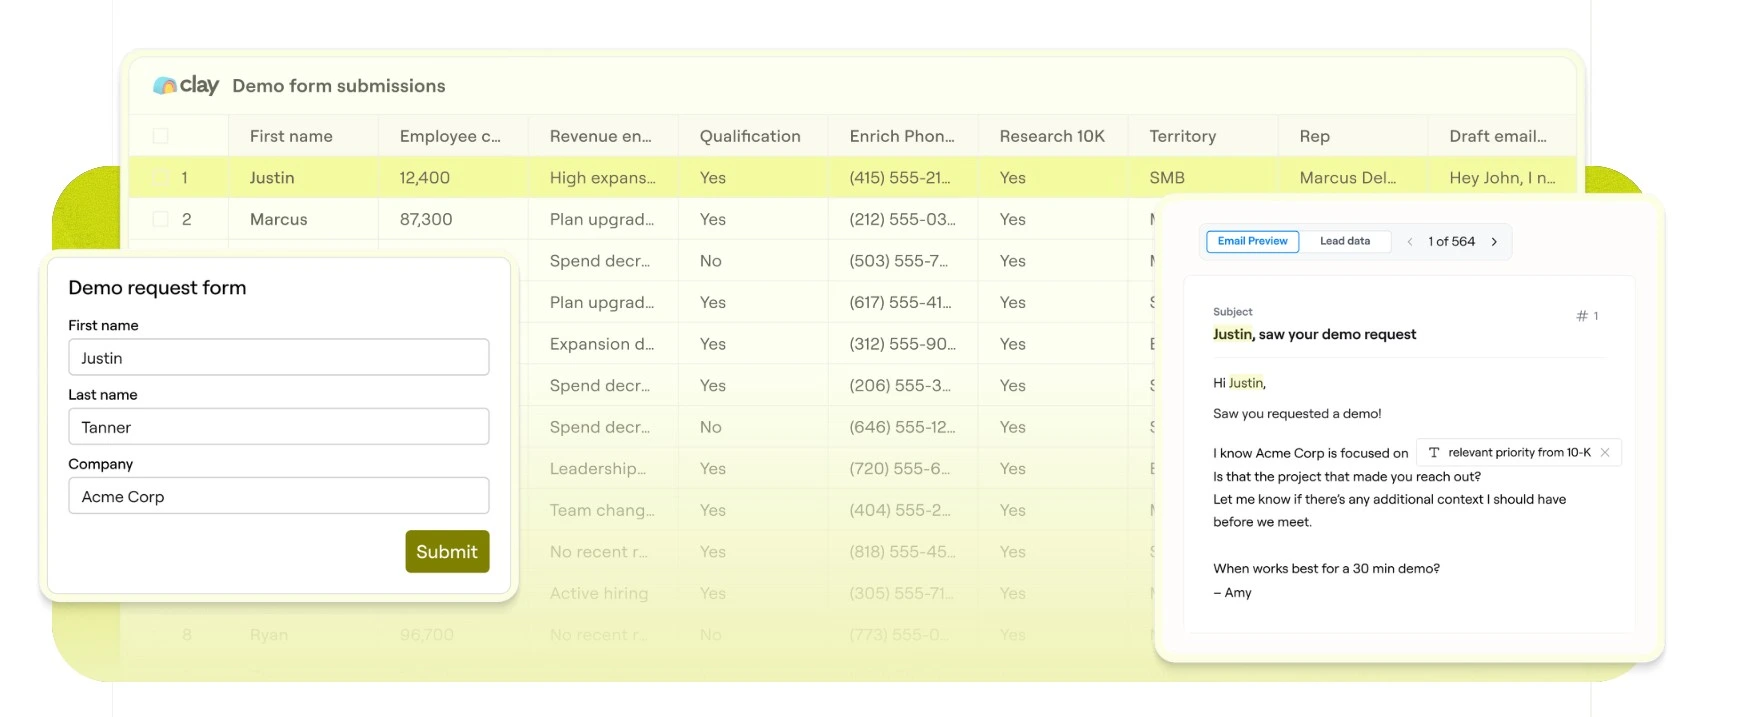Remove the 'relevant priority from 10-K' chip
The width and height of the screenshot is (1737, 717).
click(1605, 453)
